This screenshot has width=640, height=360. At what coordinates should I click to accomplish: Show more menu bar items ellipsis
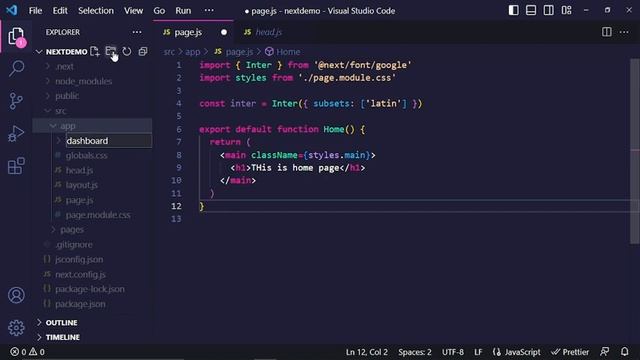pyautogui.click(x=209, y=10)
